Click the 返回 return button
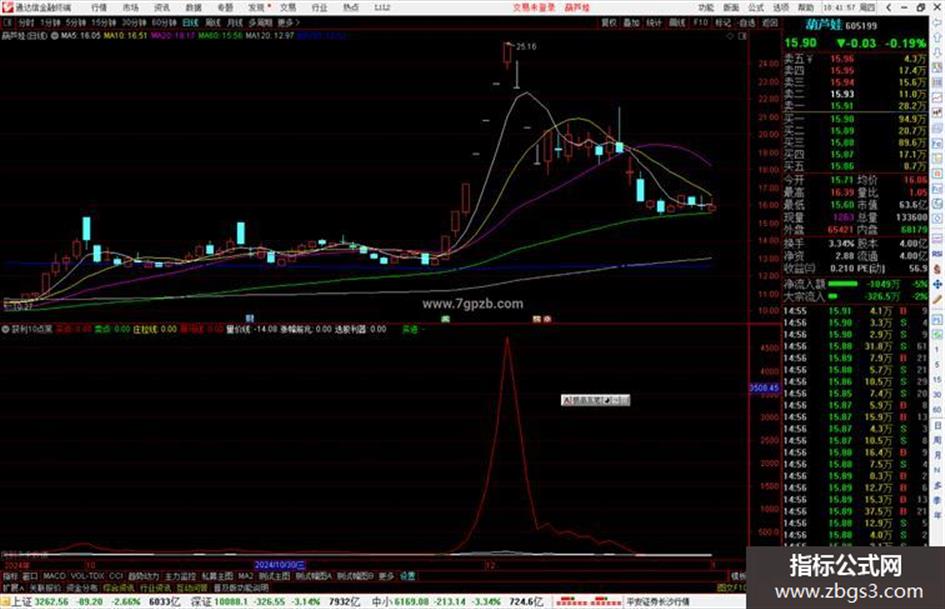 770,22
